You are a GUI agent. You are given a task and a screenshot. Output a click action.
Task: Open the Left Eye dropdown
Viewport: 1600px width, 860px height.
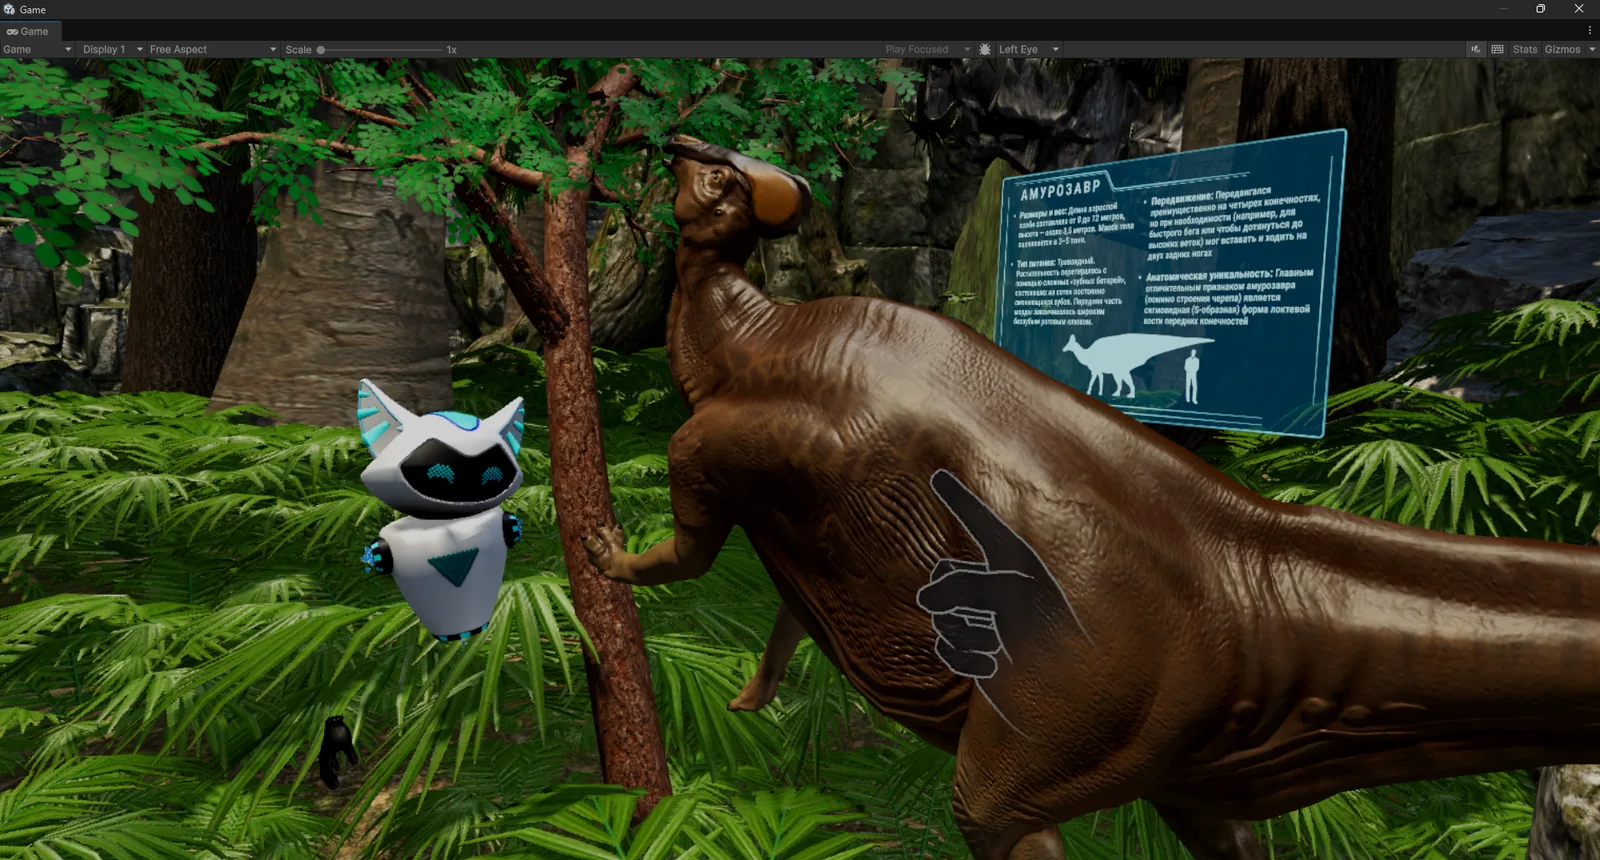[1028, 49]
